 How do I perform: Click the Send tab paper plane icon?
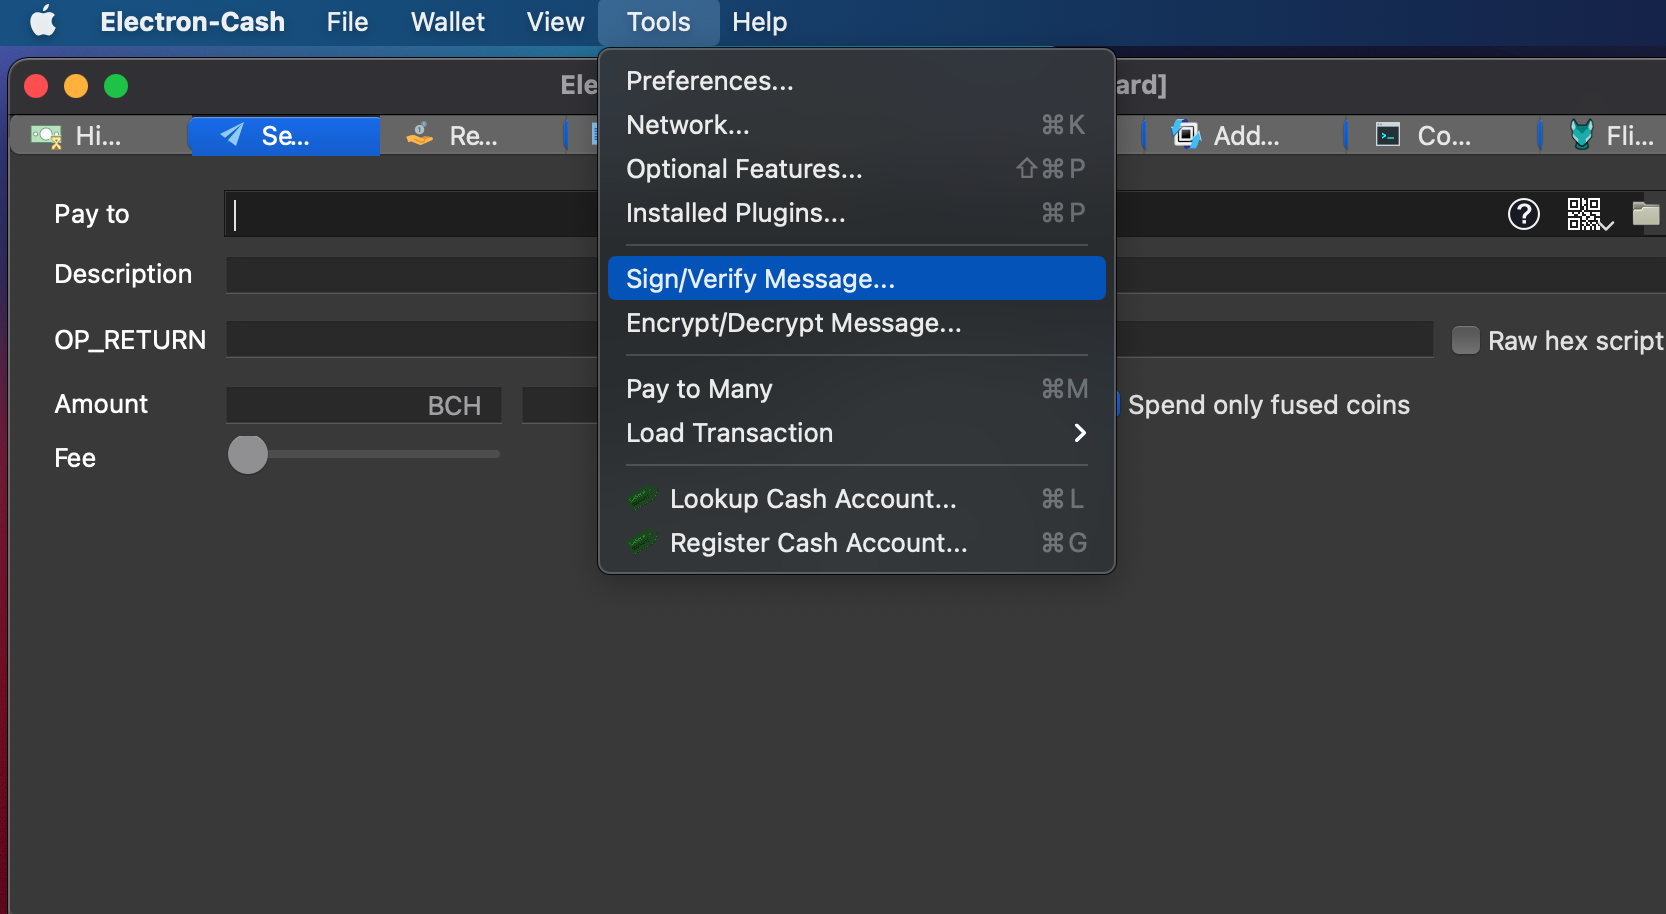coord(232,135)
